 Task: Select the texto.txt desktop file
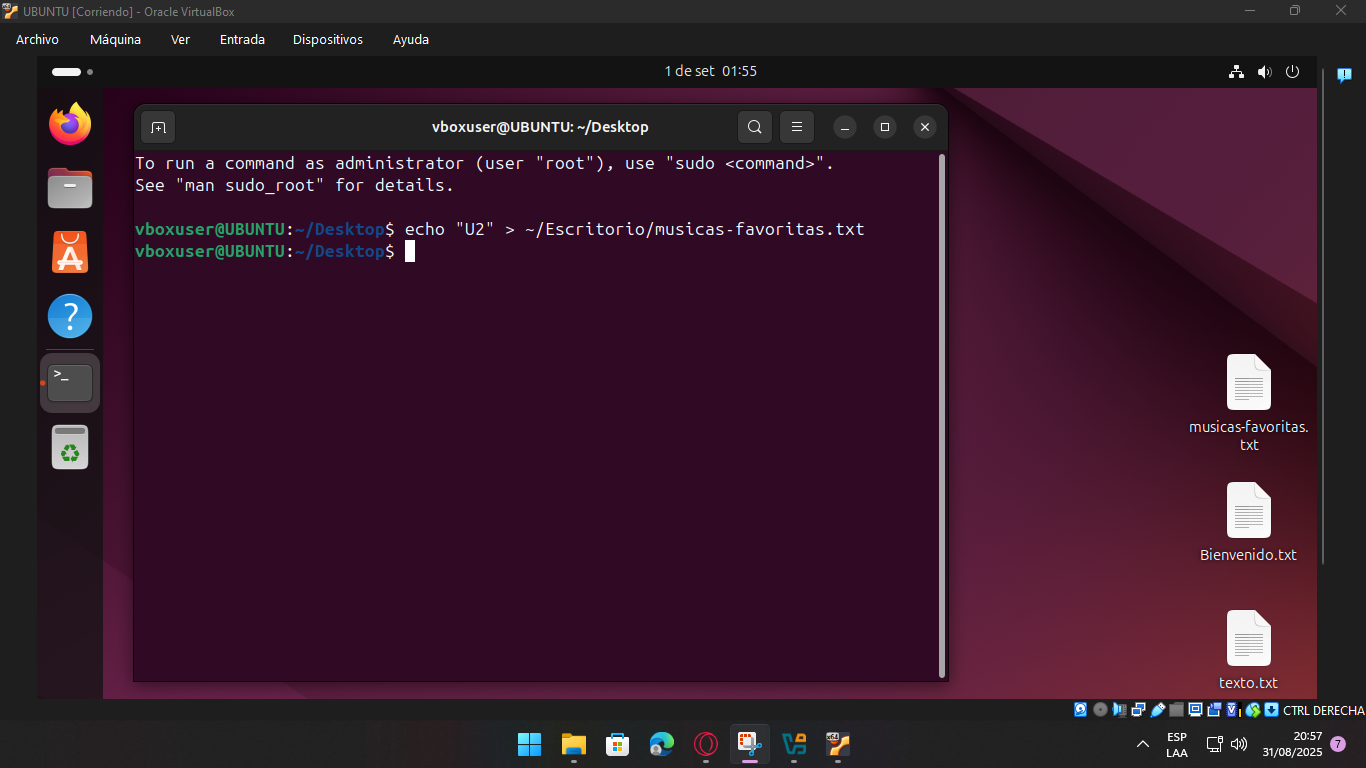[1249, 650]
